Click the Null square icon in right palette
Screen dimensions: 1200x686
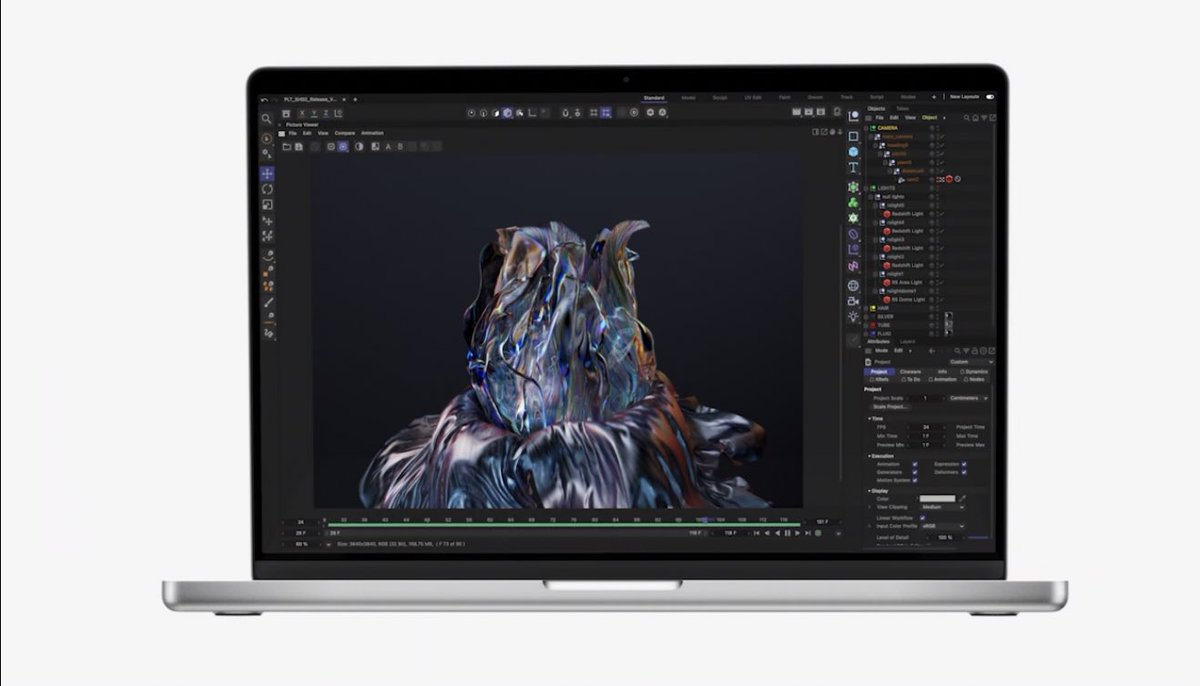pos(853,136)
